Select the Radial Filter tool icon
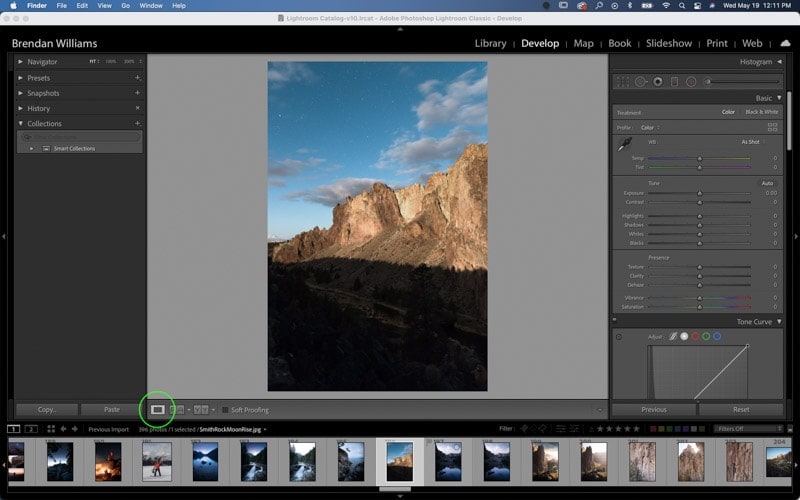This screenshot has height=500, width=800. coord(691,82)
